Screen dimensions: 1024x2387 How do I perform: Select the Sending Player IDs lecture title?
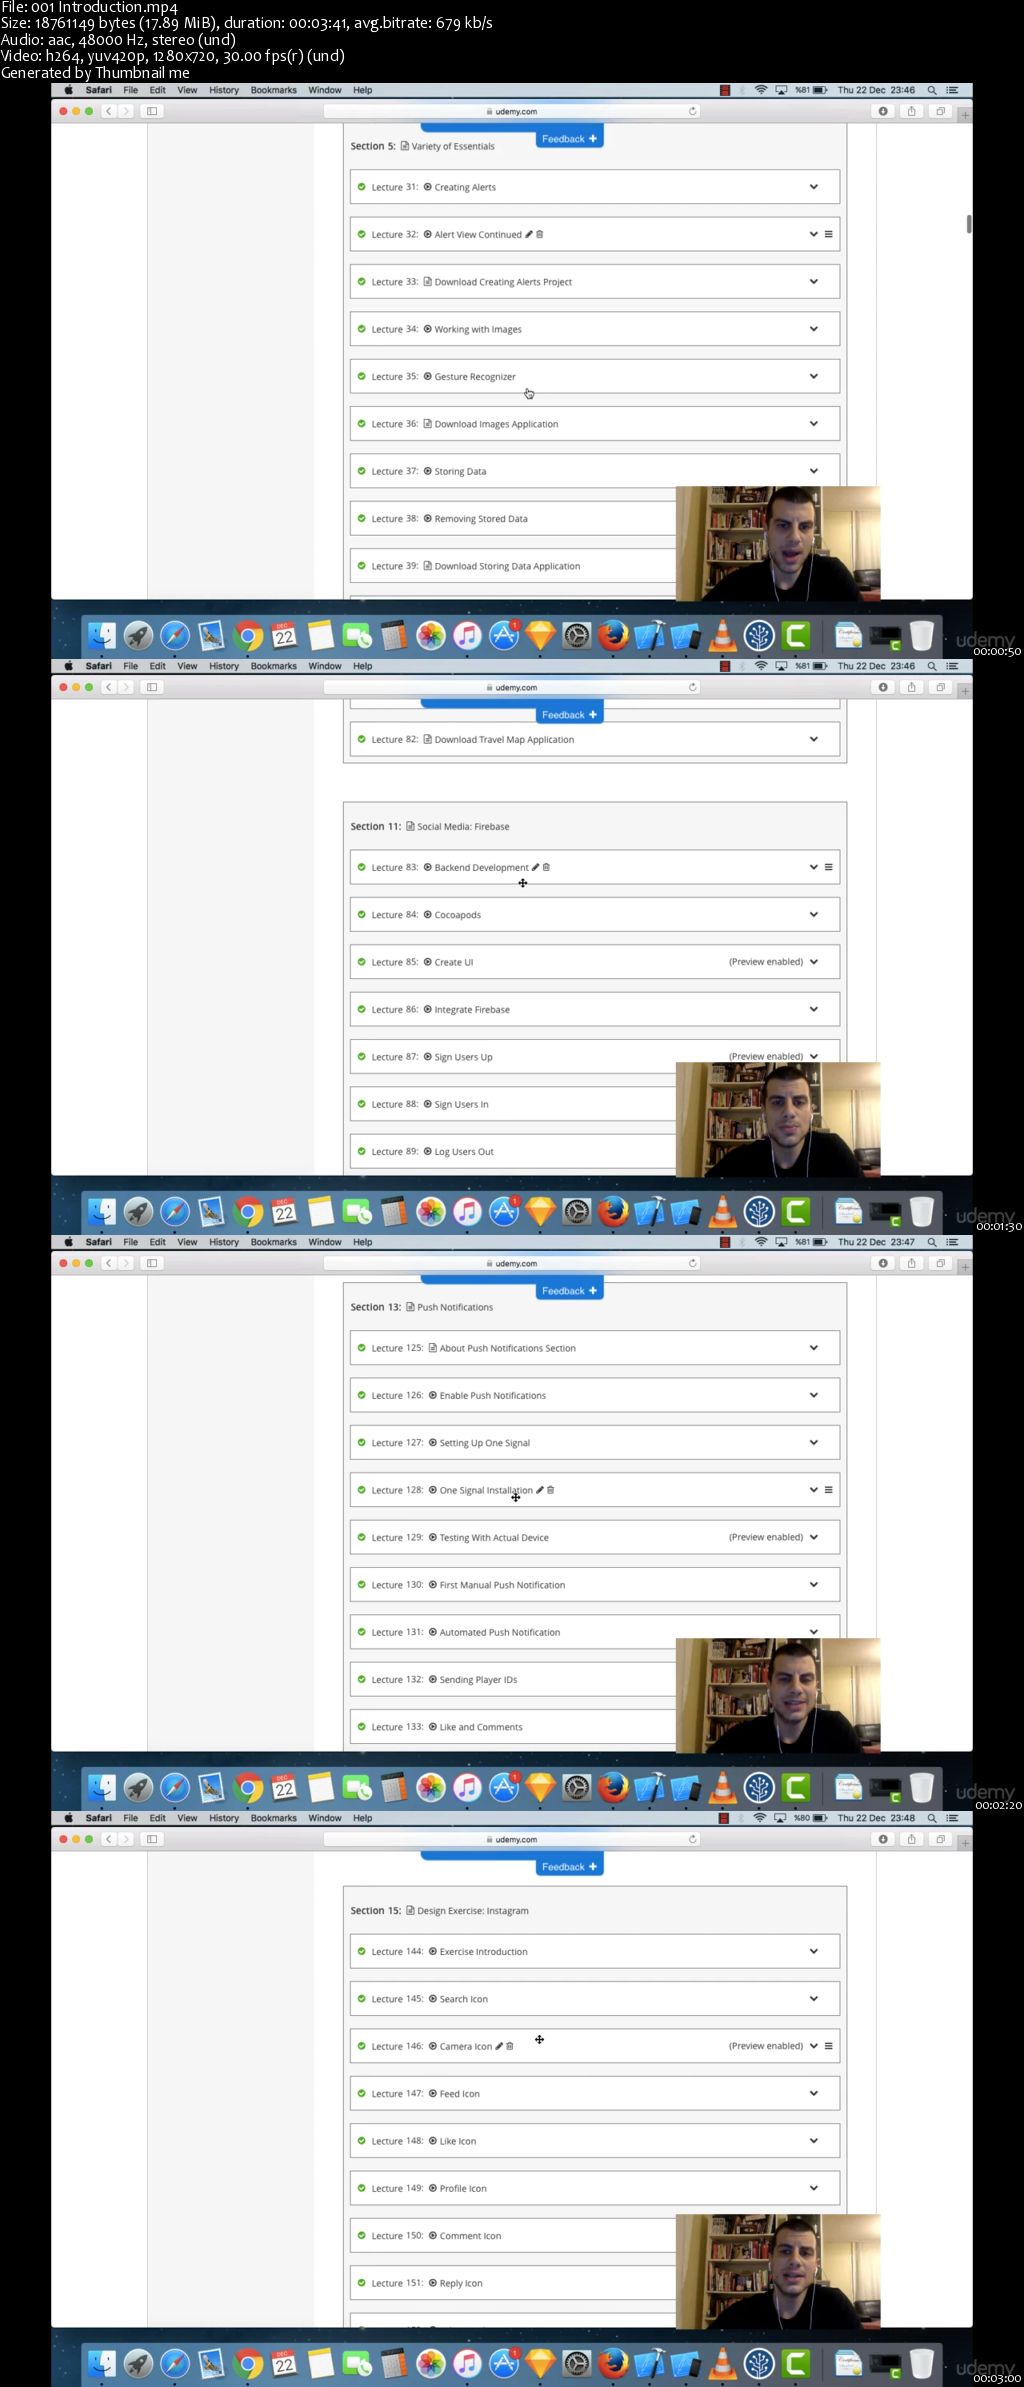click(x=478, y=1680)
